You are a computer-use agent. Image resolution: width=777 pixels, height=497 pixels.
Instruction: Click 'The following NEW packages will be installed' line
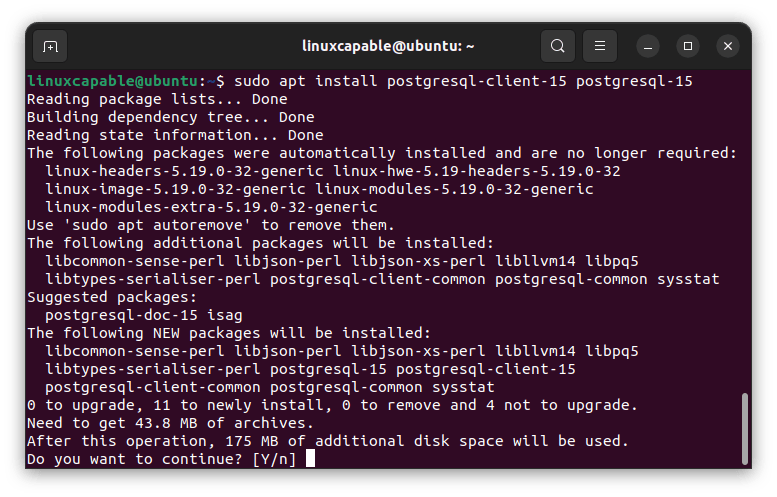click(x=229, y=333)
